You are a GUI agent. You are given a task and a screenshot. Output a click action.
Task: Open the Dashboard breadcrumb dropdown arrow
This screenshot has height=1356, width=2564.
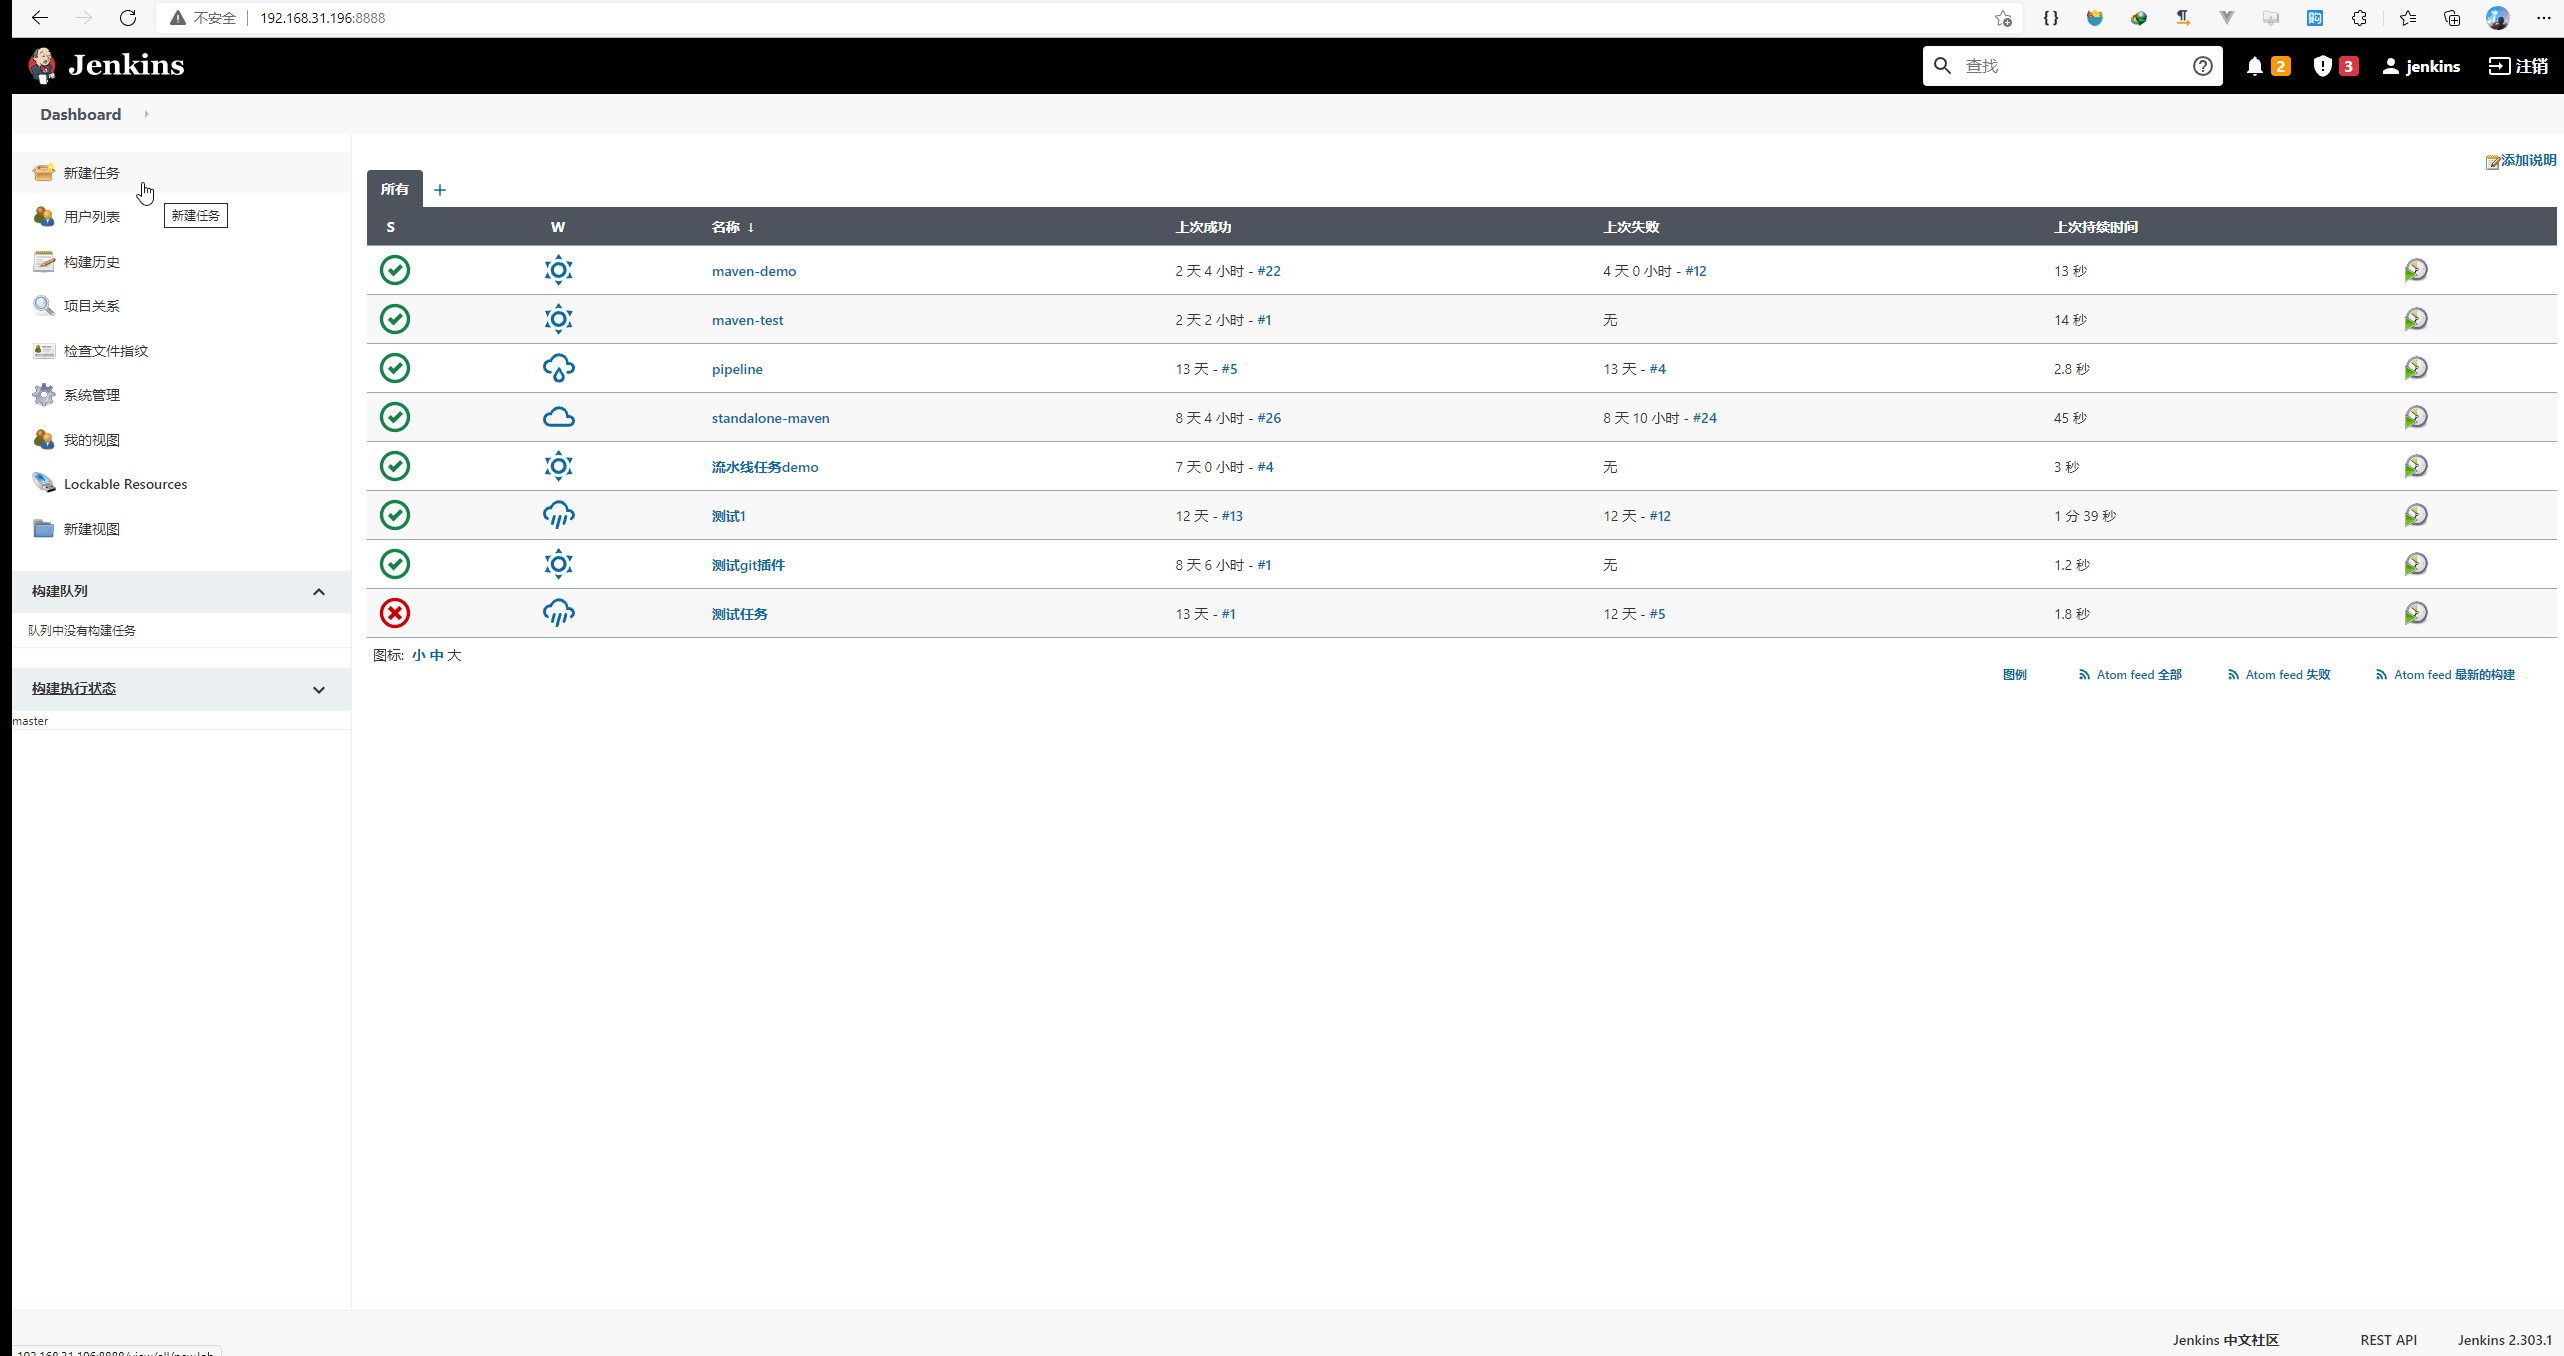(146, 114)
